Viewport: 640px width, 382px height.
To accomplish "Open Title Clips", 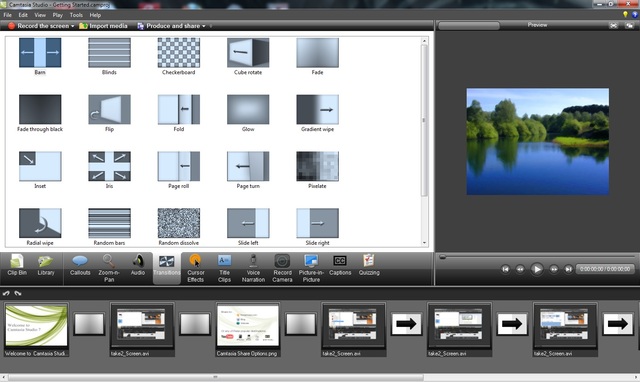I will (224, 268).
